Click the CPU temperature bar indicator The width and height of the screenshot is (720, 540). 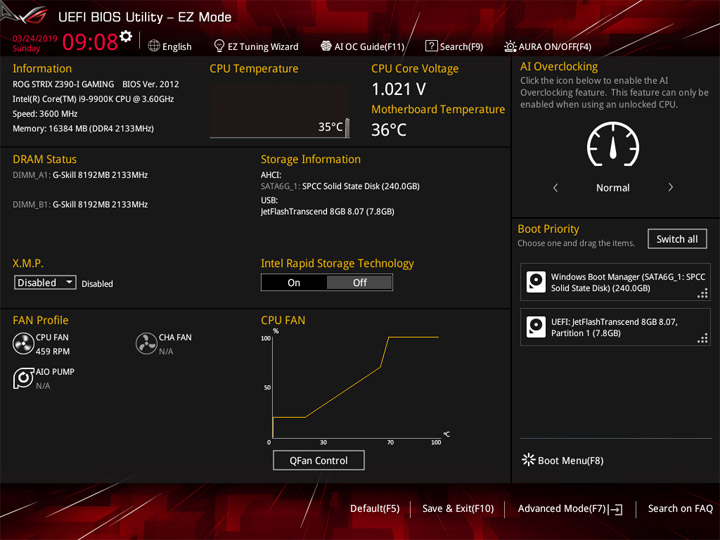pyautogui.click(x=347, y=127)
